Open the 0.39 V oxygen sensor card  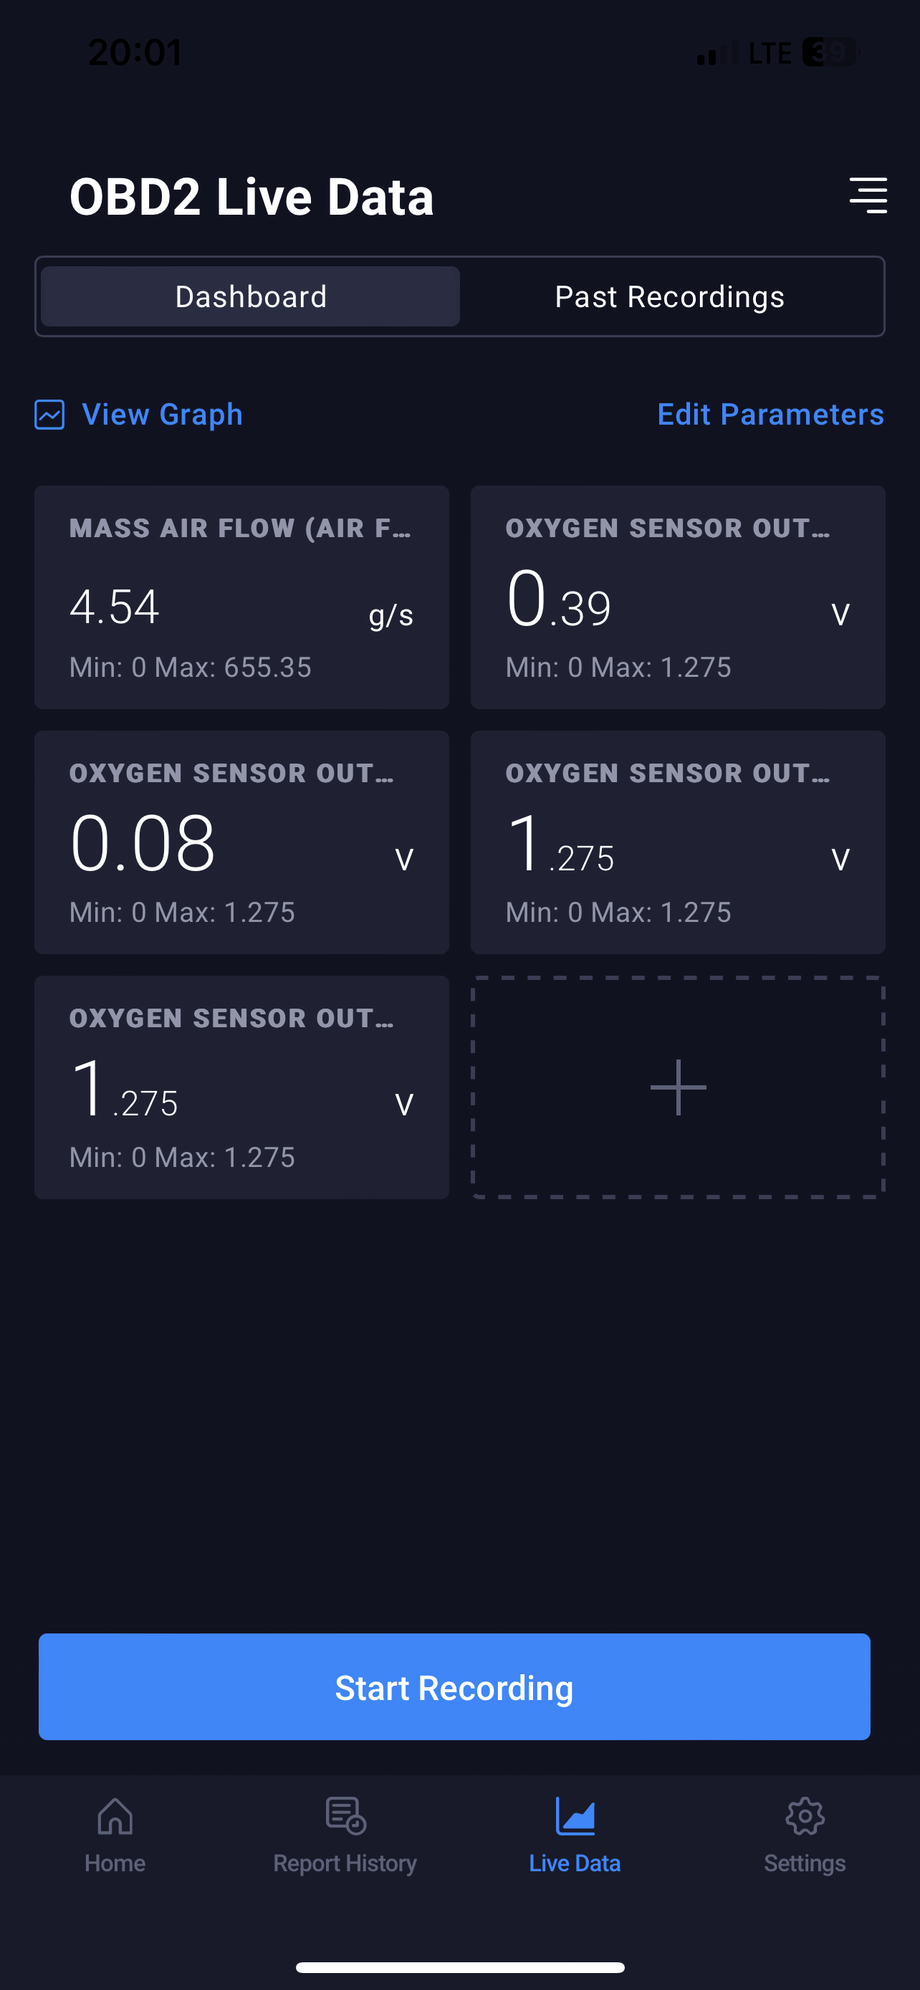pyautogui.click(x=678, y=597)
